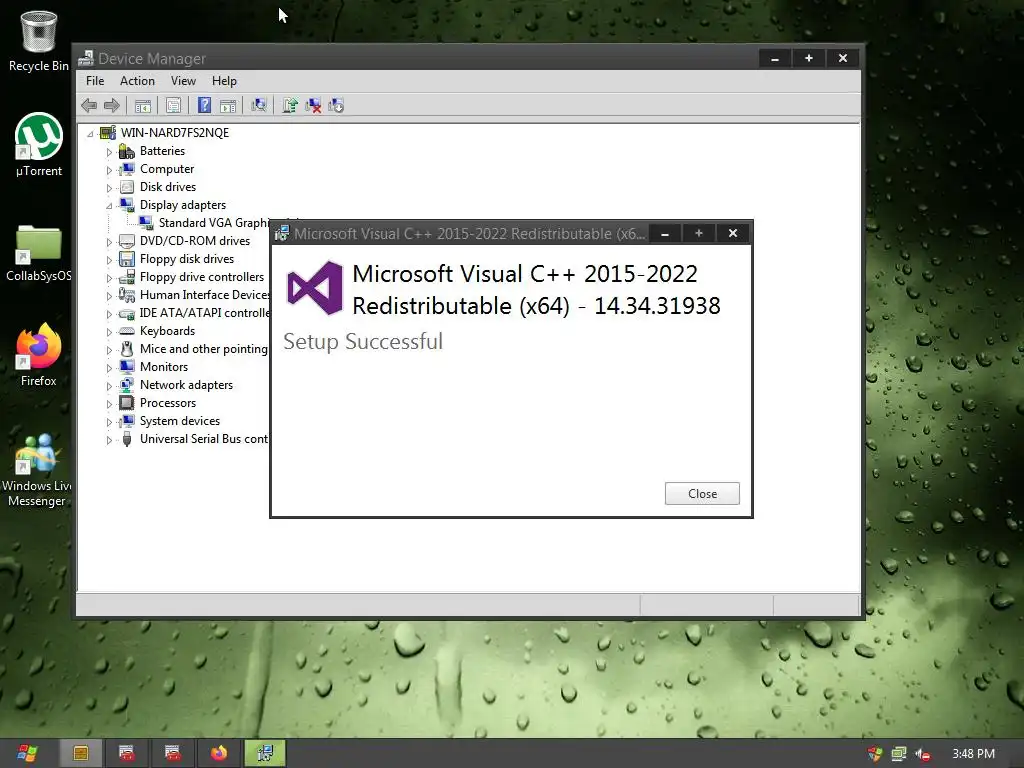Select the µTorrent desktop shortcut

[39, 145]
